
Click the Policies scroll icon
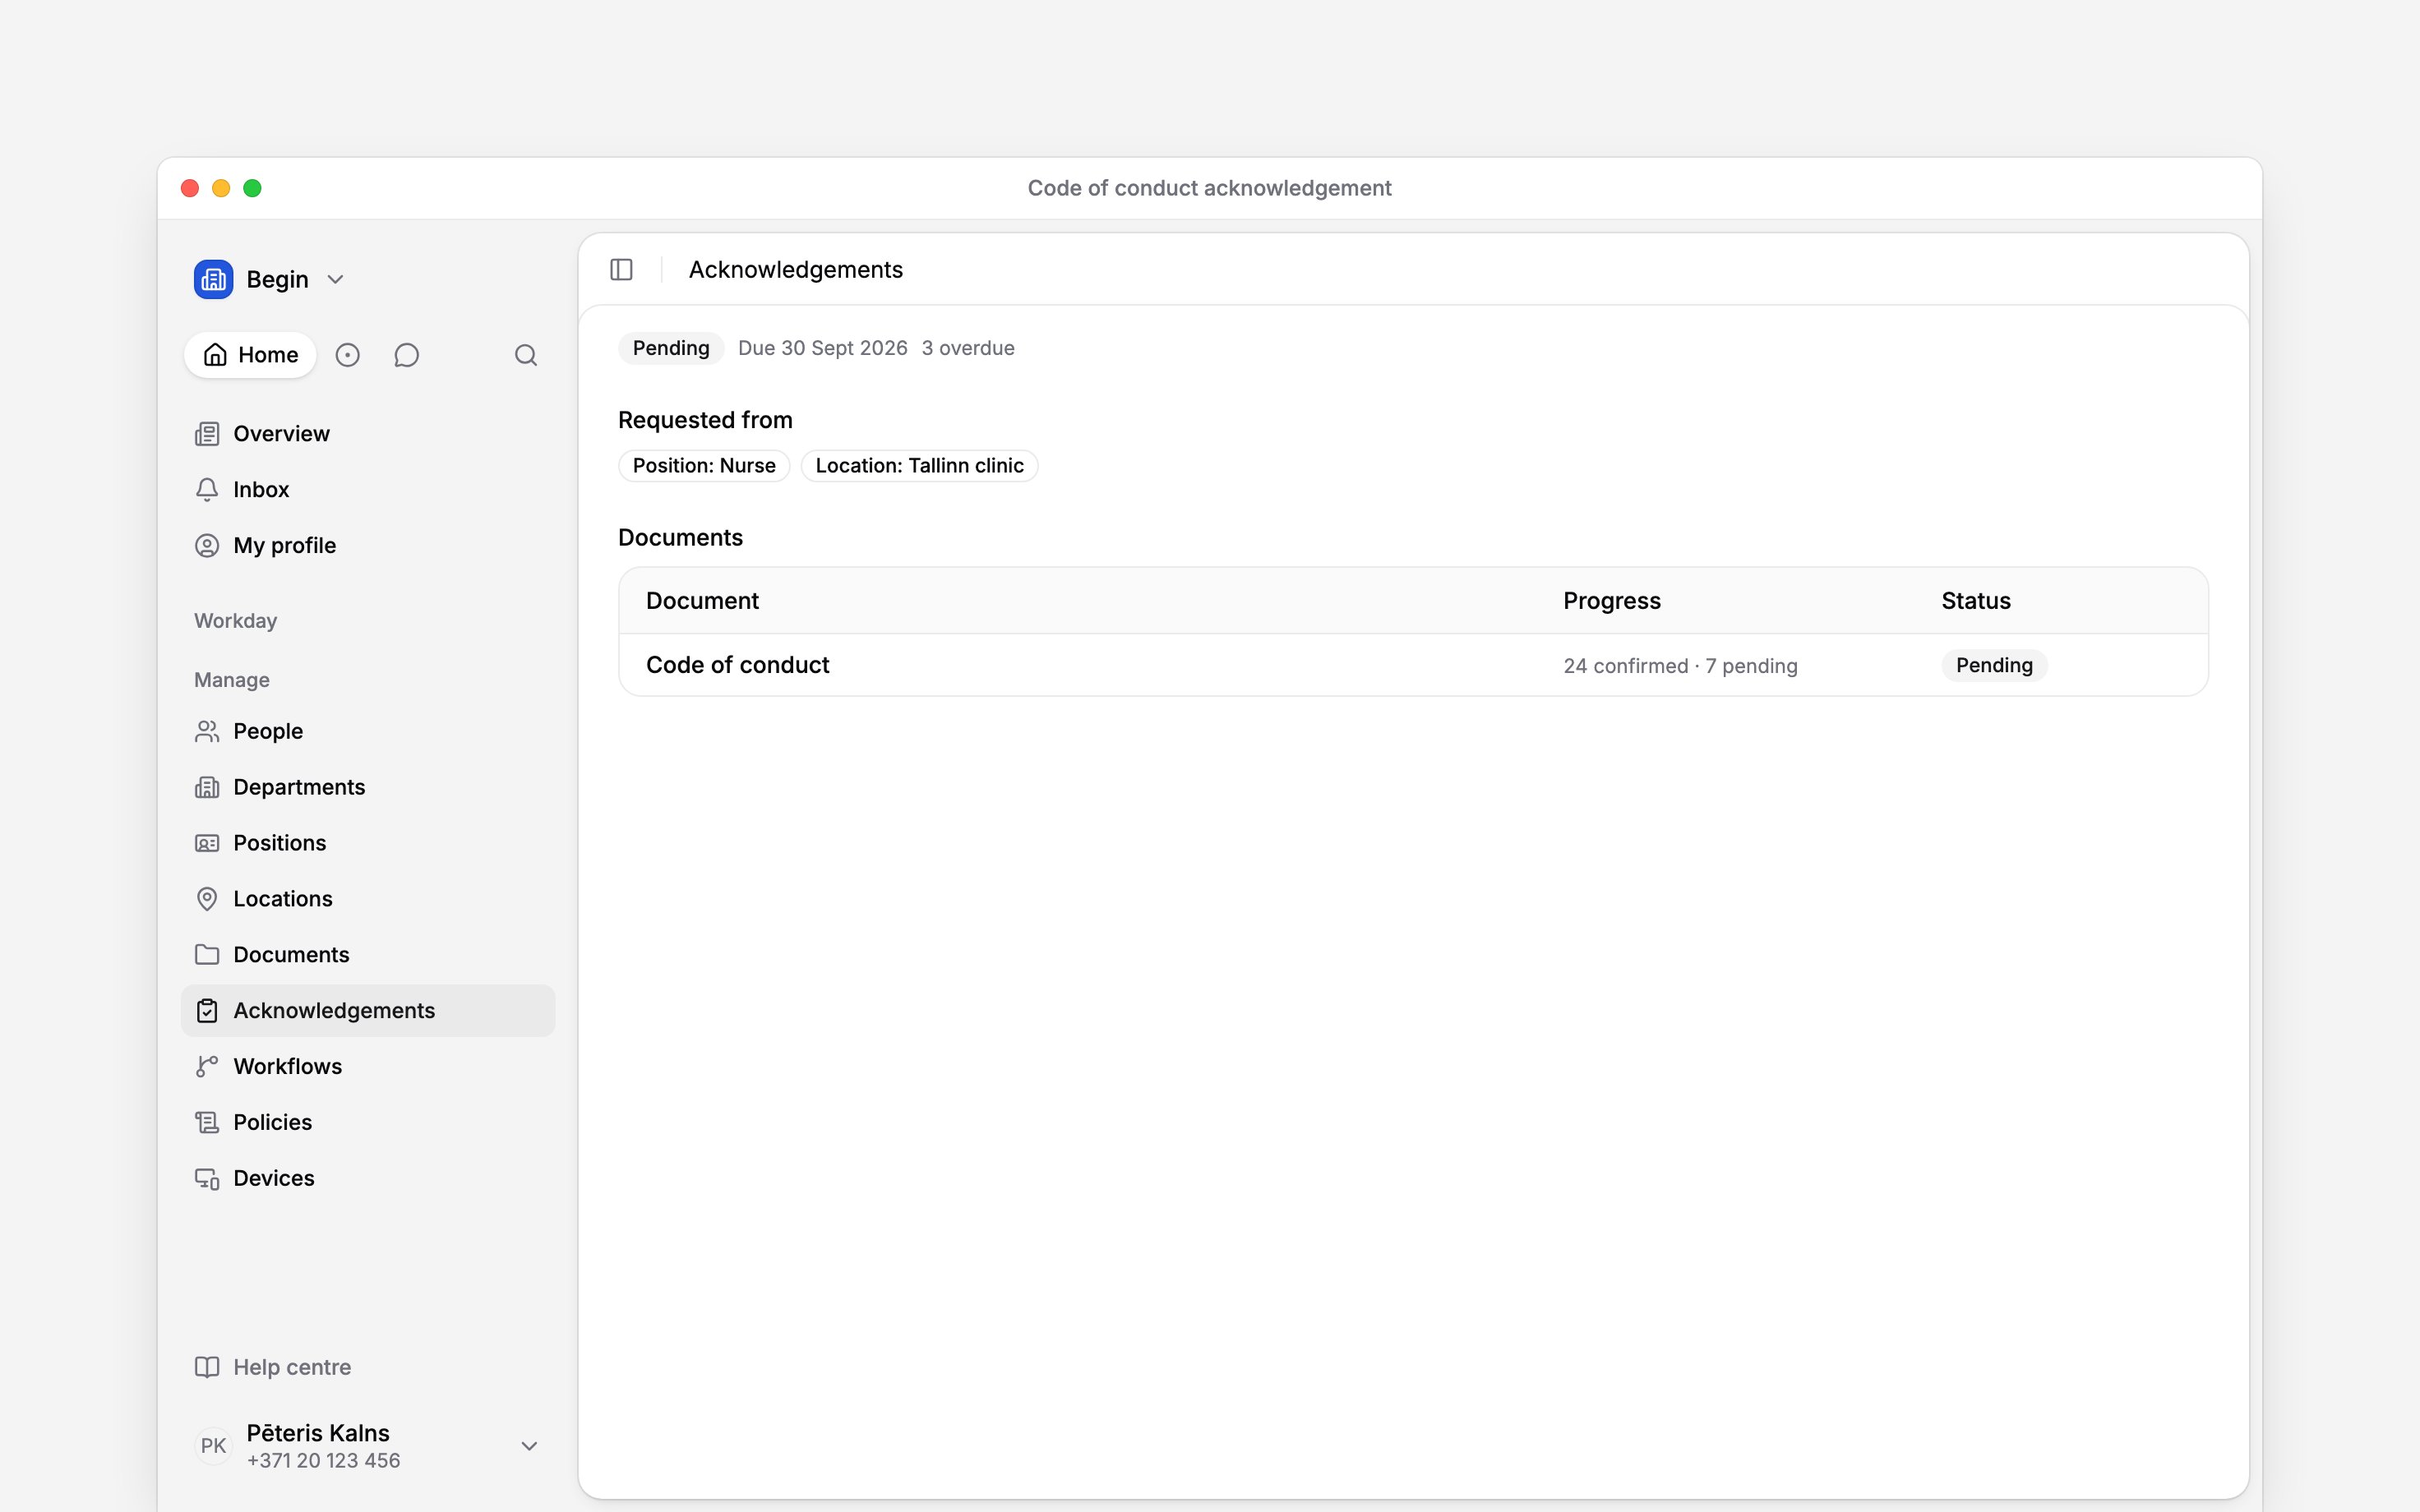[207, 1123]
